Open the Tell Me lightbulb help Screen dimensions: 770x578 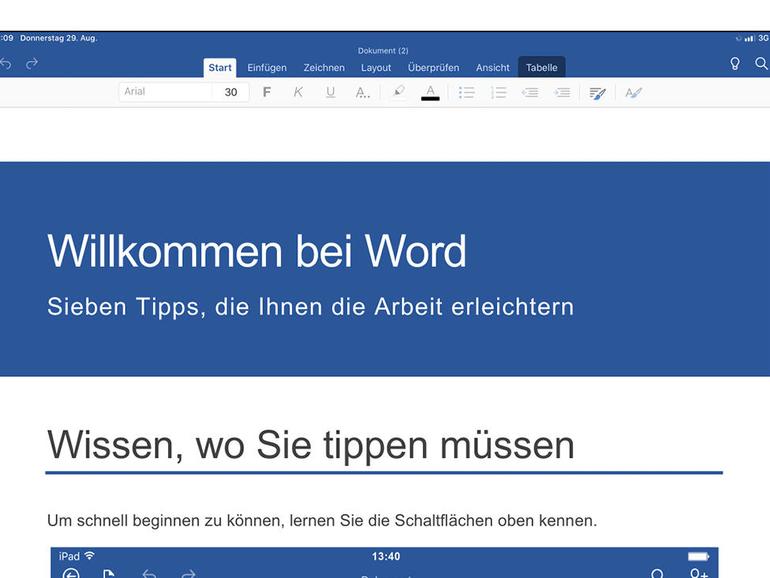pyautogui.click(x=735, y=64)
